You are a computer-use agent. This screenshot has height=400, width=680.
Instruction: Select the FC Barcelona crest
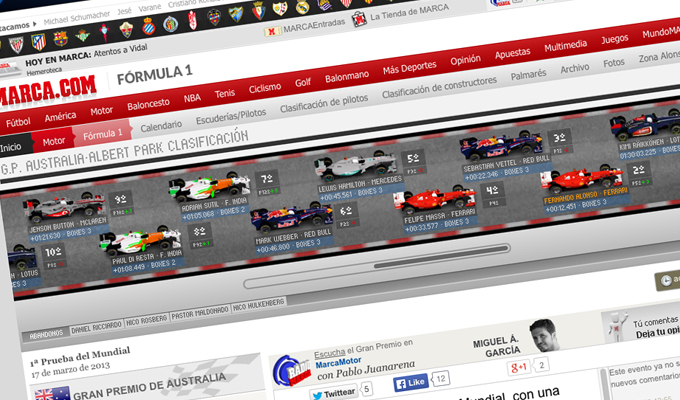click(61, 39)
